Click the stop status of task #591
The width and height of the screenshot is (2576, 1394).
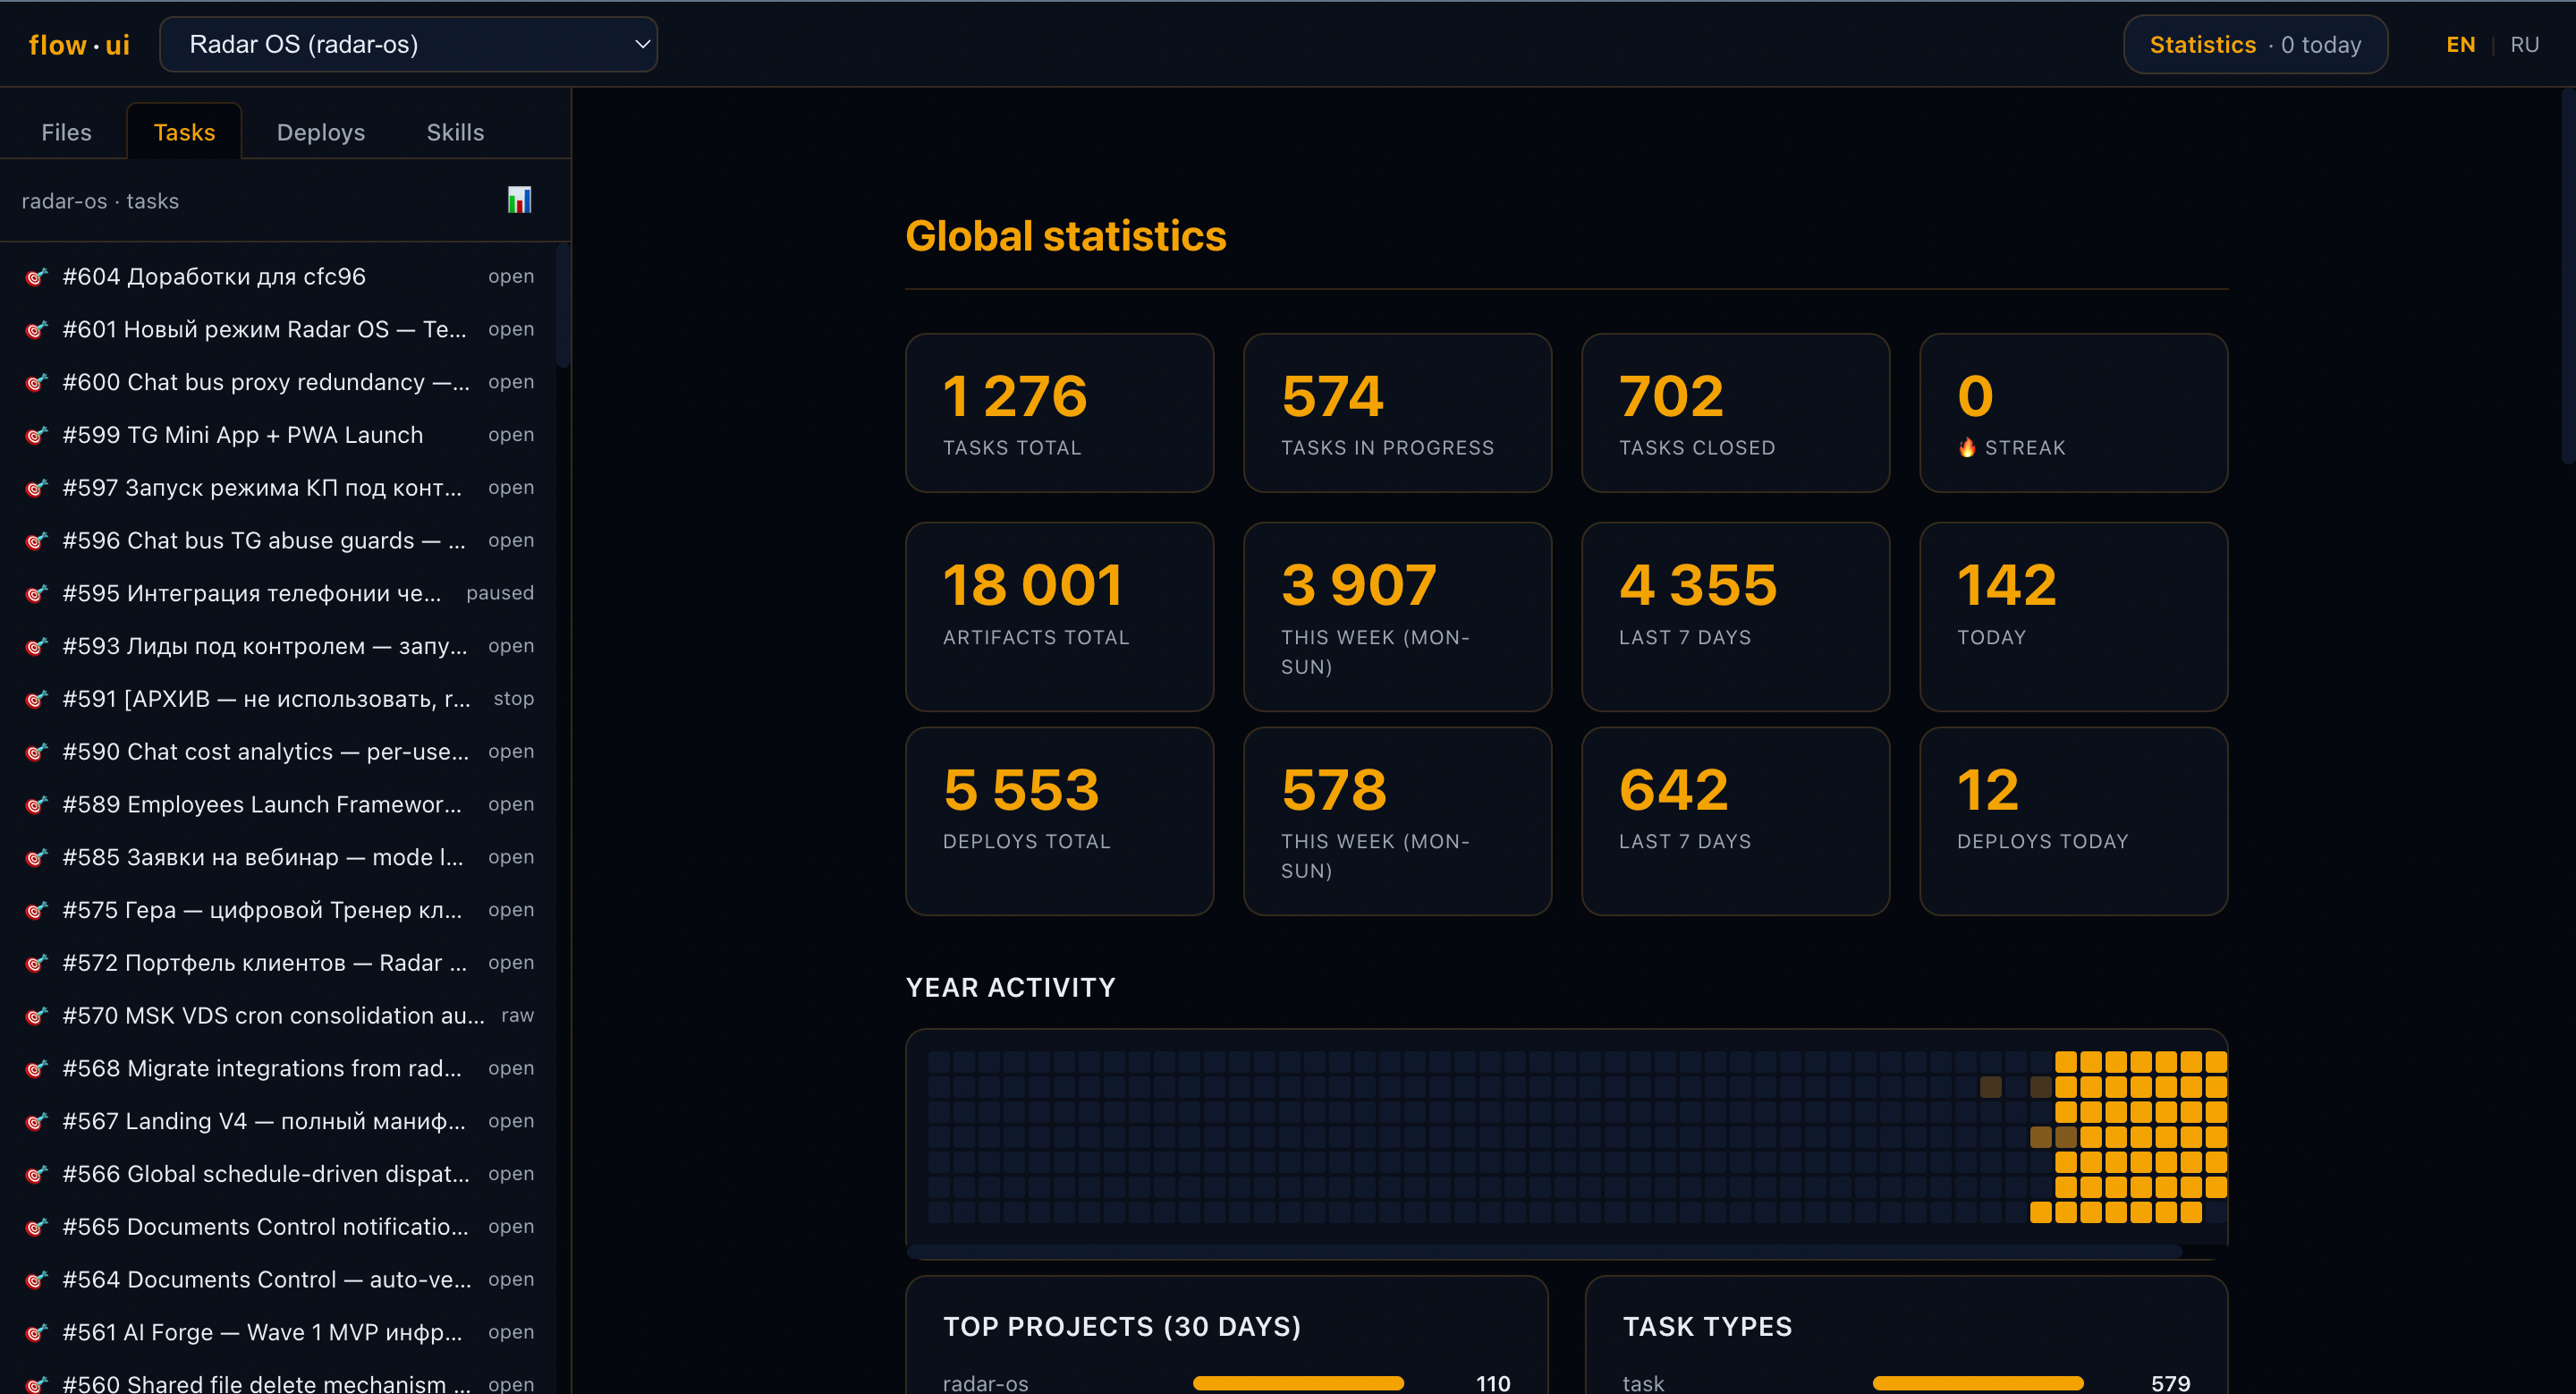(x=513, y=699)
